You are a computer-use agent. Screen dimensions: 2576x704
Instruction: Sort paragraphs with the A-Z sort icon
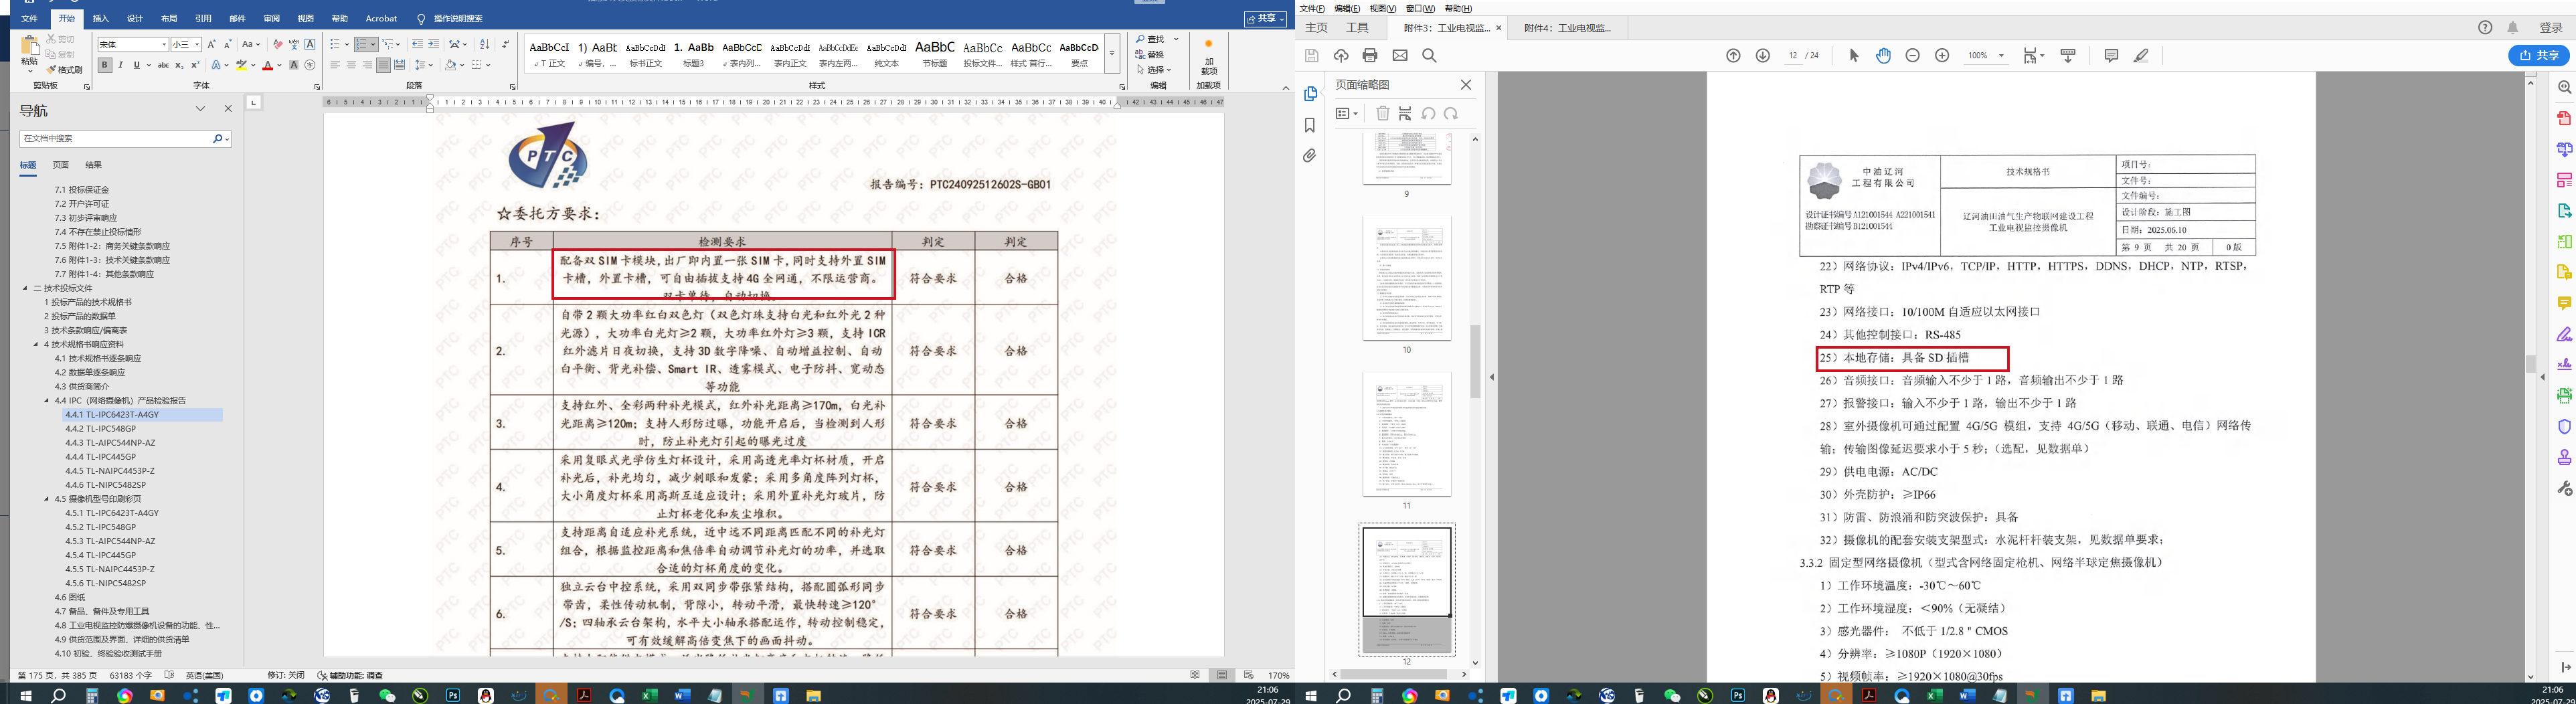[x=485, y=44]
